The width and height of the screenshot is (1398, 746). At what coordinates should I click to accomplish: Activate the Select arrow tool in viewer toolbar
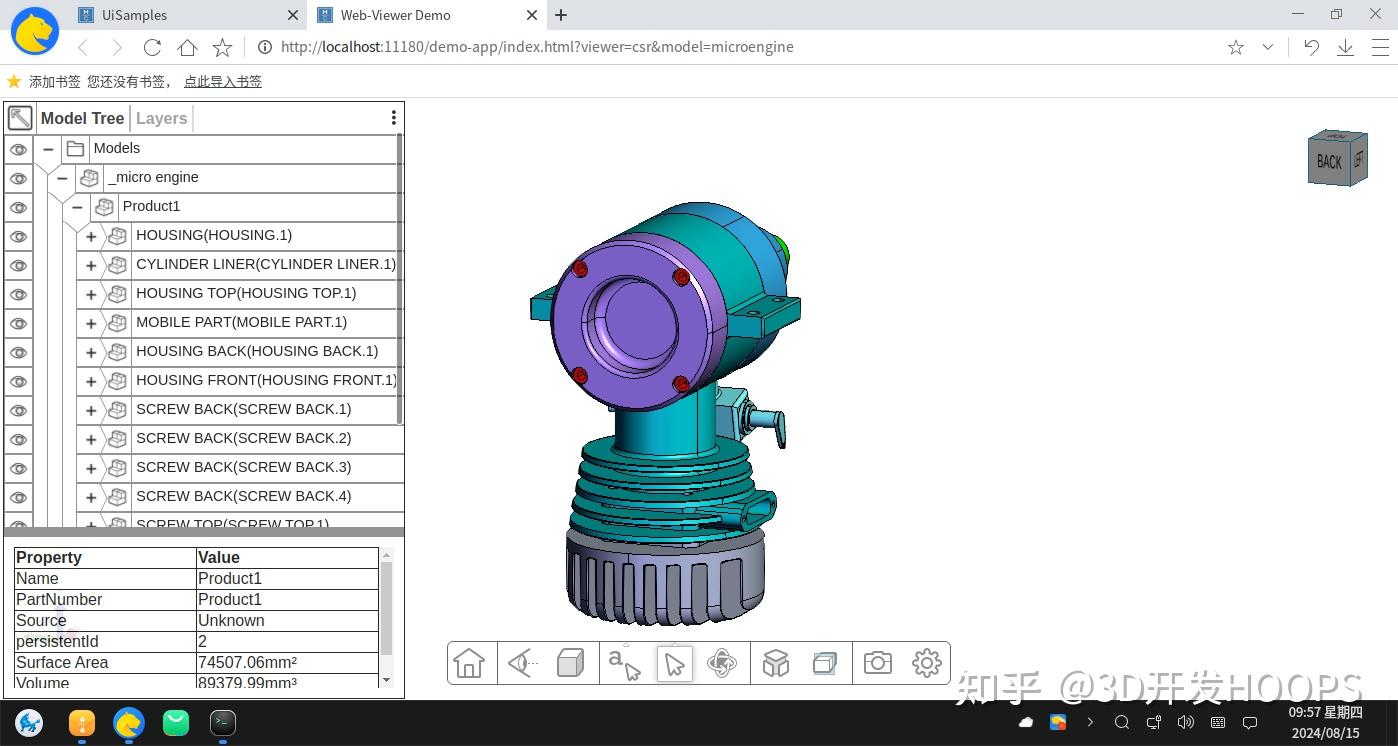(x=675, y=664)
